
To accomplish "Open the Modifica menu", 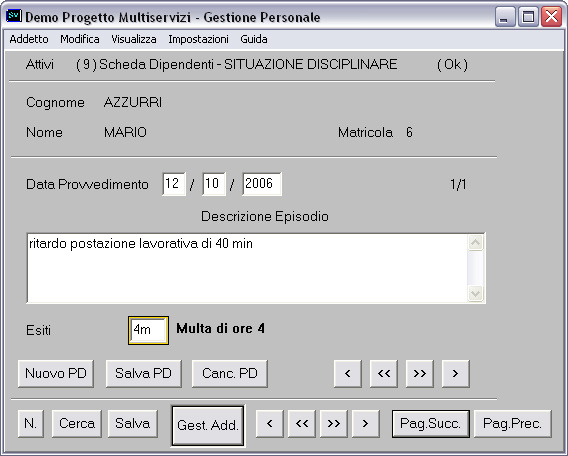I will pyautogui.click(x=80, y=39).
